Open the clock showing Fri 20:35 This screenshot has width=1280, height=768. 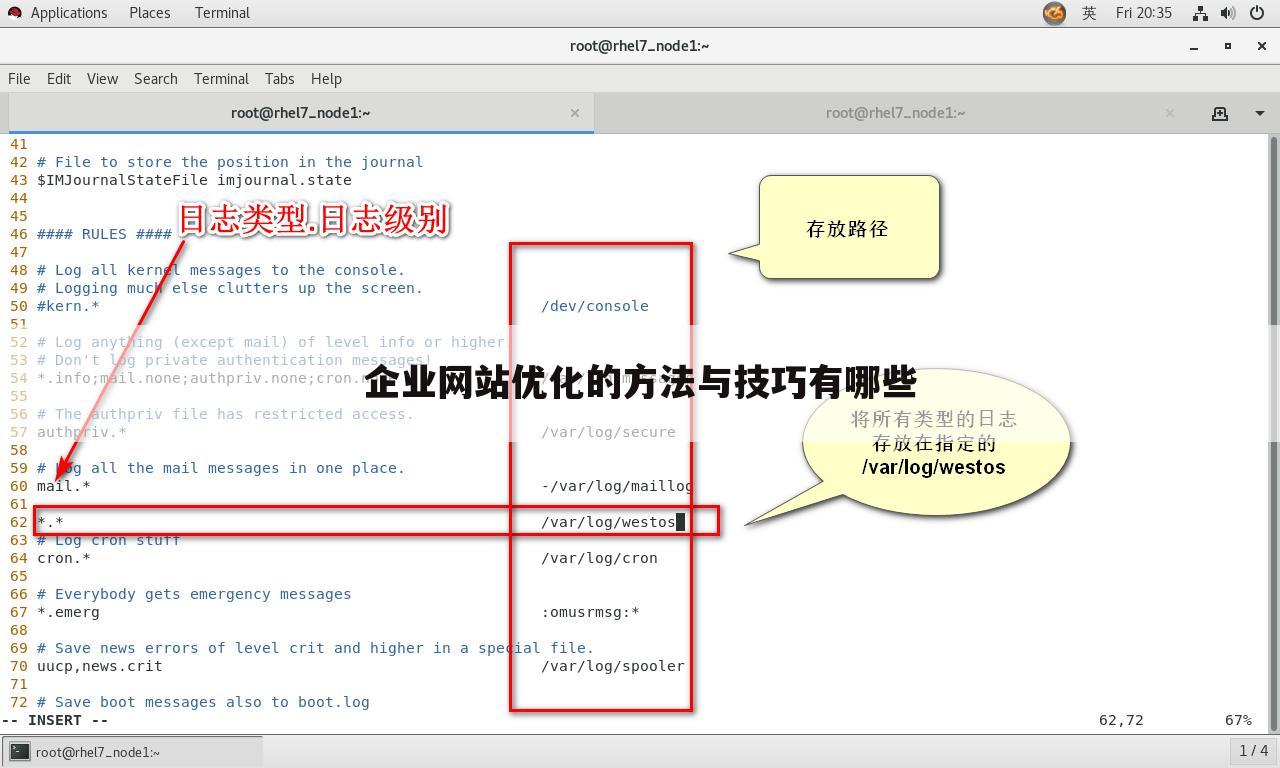click(x=1144, y=13)
